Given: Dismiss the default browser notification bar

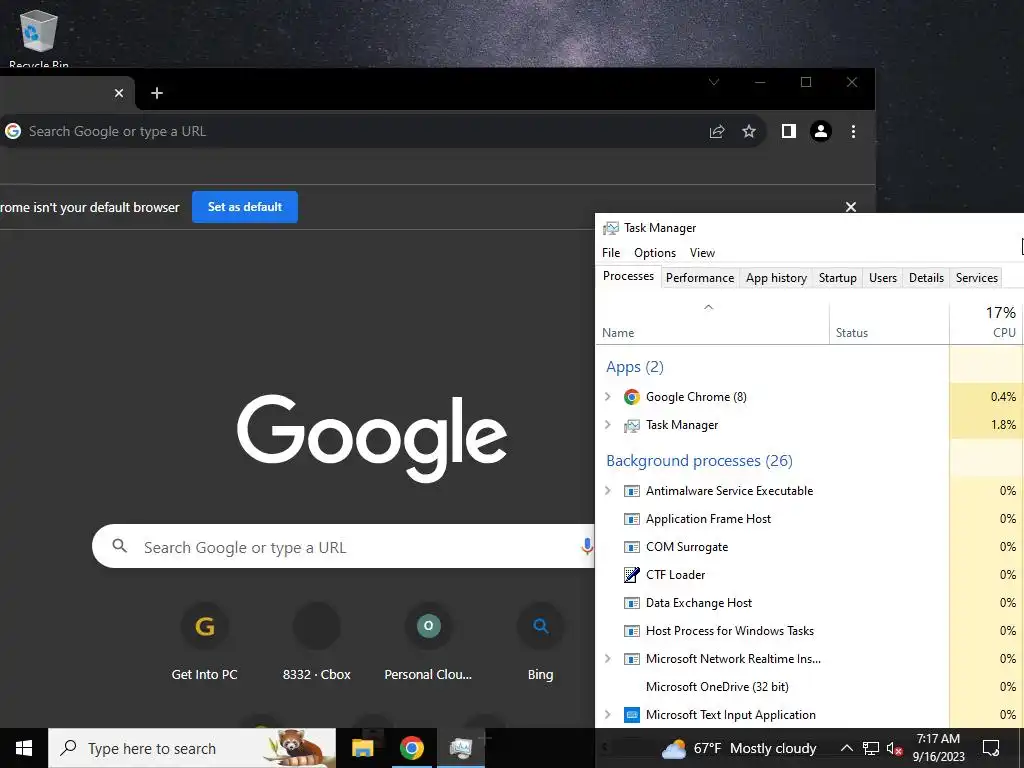Looking at the screenshot, I should point(850,207).
